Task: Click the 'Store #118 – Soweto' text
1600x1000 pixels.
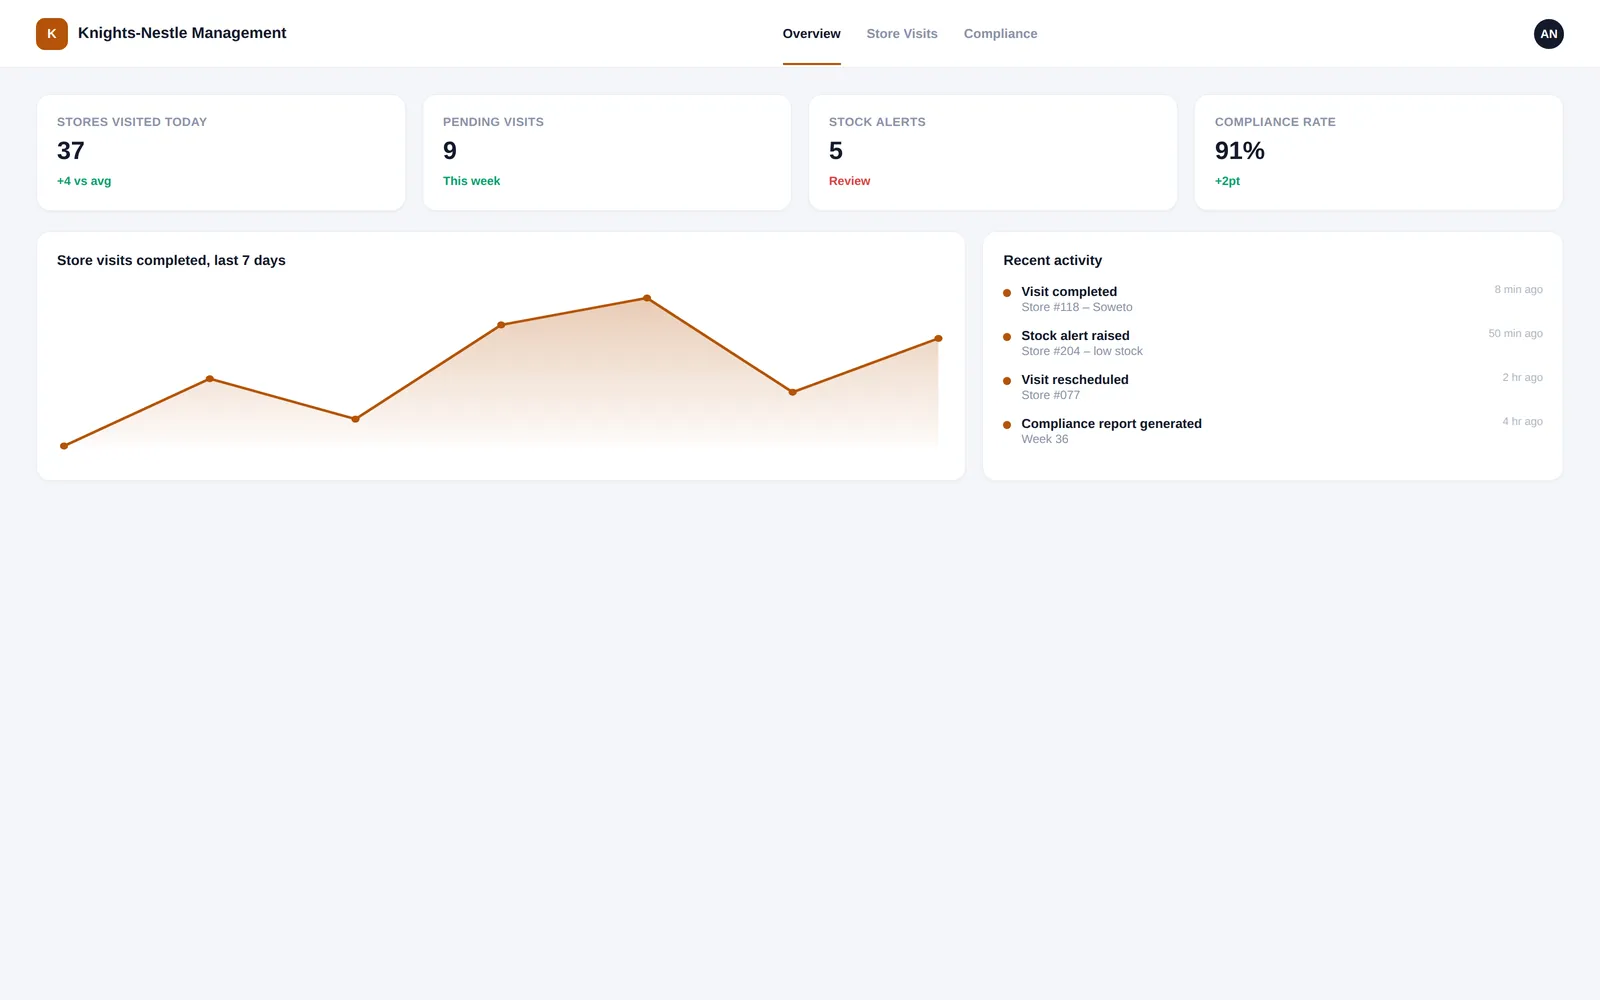Action: 1077,307
